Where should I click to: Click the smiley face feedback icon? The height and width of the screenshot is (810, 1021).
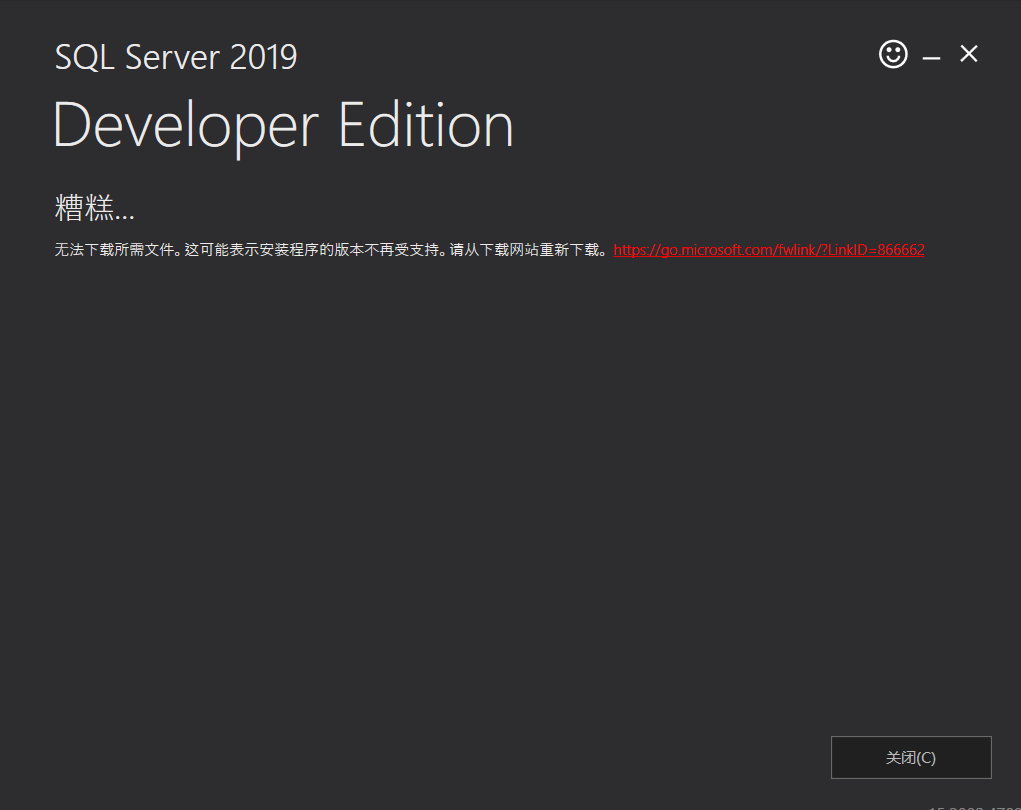[x=893, y=54]
